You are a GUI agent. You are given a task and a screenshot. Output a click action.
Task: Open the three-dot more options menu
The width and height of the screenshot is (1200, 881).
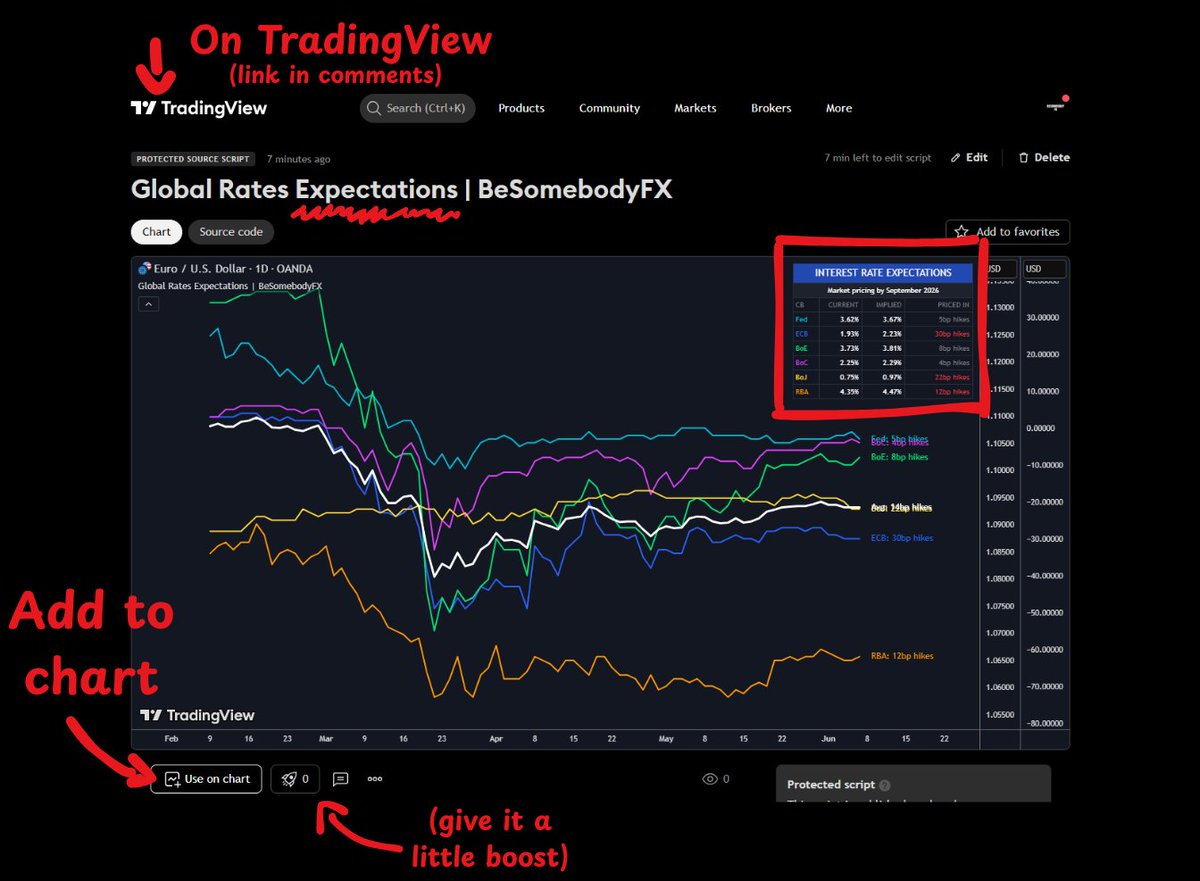(x=375, y=779)
